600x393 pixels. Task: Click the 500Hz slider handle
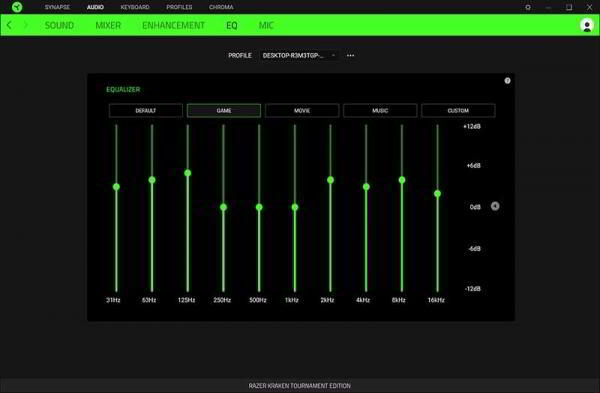pyautogui.click(x=259, y=207)
